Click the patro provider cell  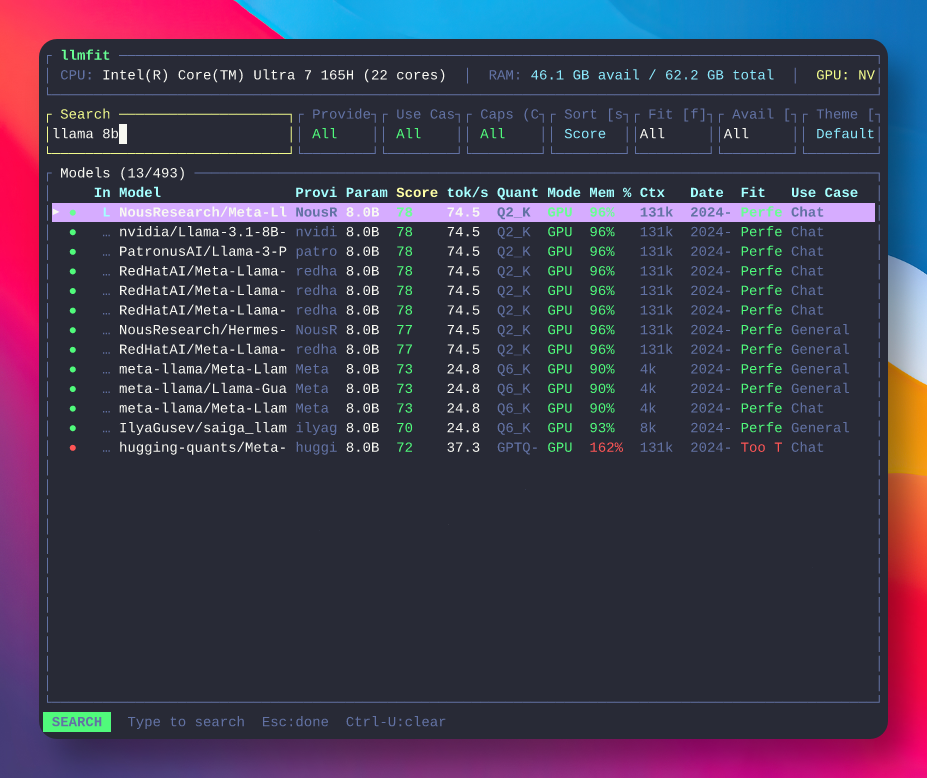coord(316,251)
